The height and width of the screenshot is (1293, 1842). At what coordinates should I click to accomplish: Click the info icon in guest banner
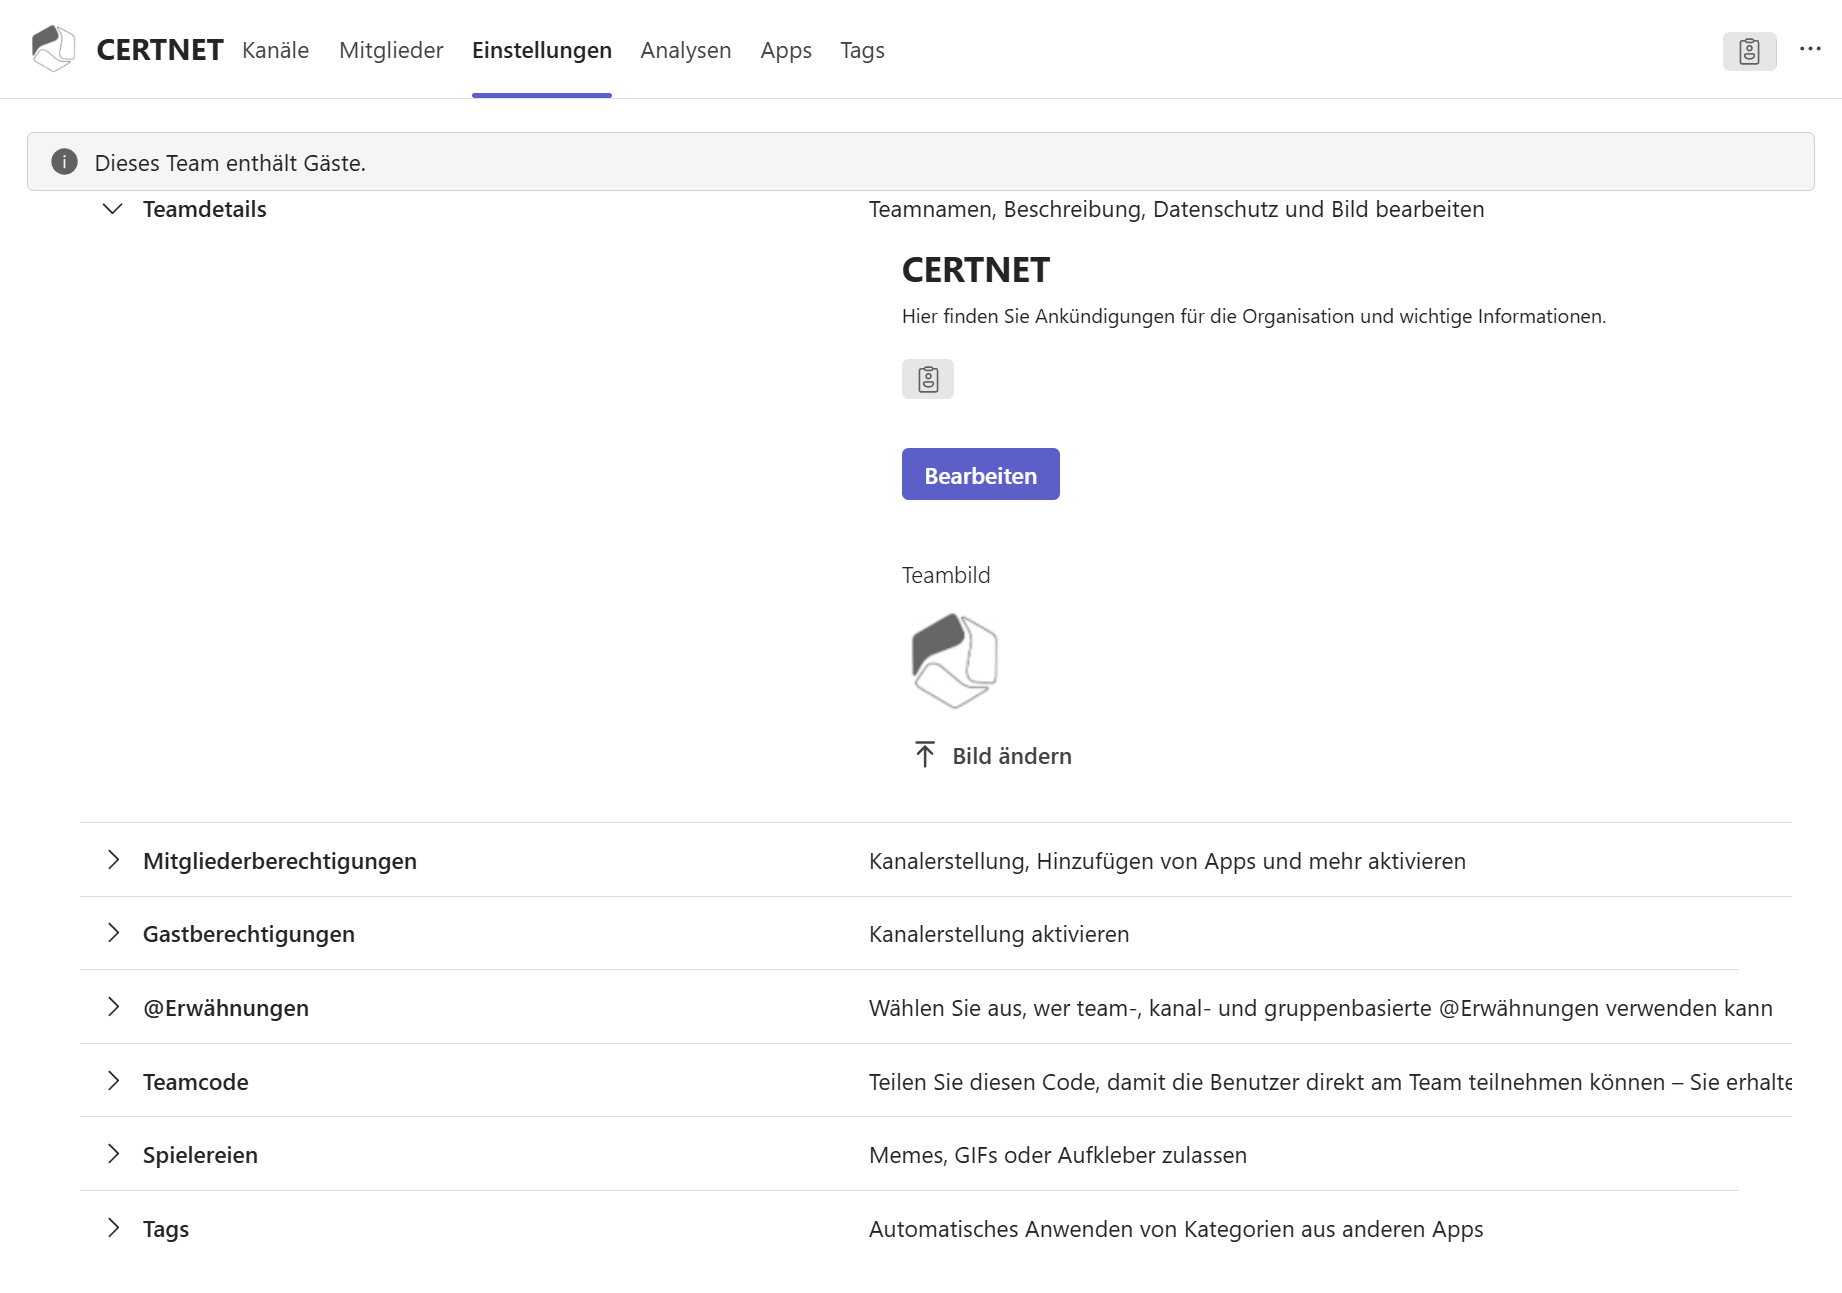pyautogui.click(x=65, y=162)
